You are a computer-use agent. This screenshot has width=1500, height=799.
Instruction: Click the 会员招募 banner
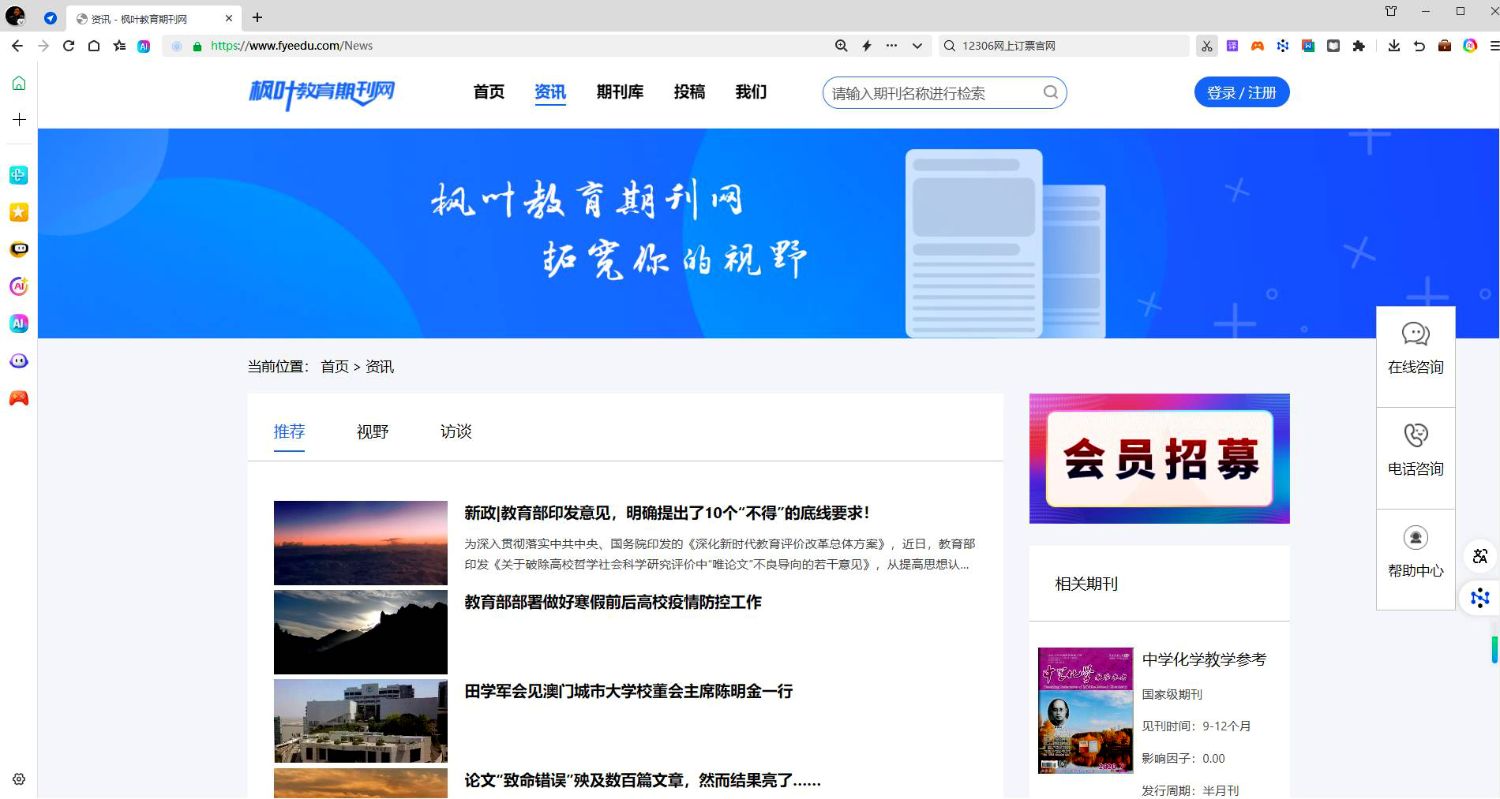point(1159,458)
